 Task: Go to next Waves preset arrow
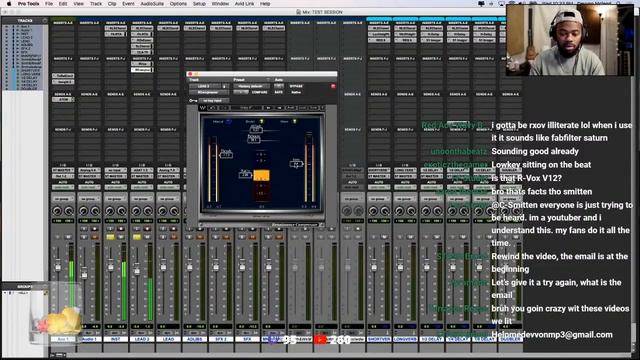[280, 108]
